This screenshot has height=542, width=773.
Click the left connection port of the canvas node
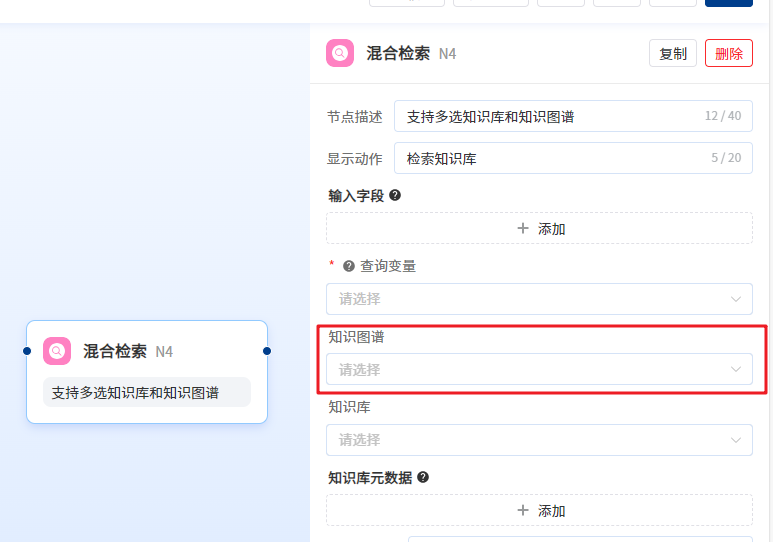[x=27, y=351]
